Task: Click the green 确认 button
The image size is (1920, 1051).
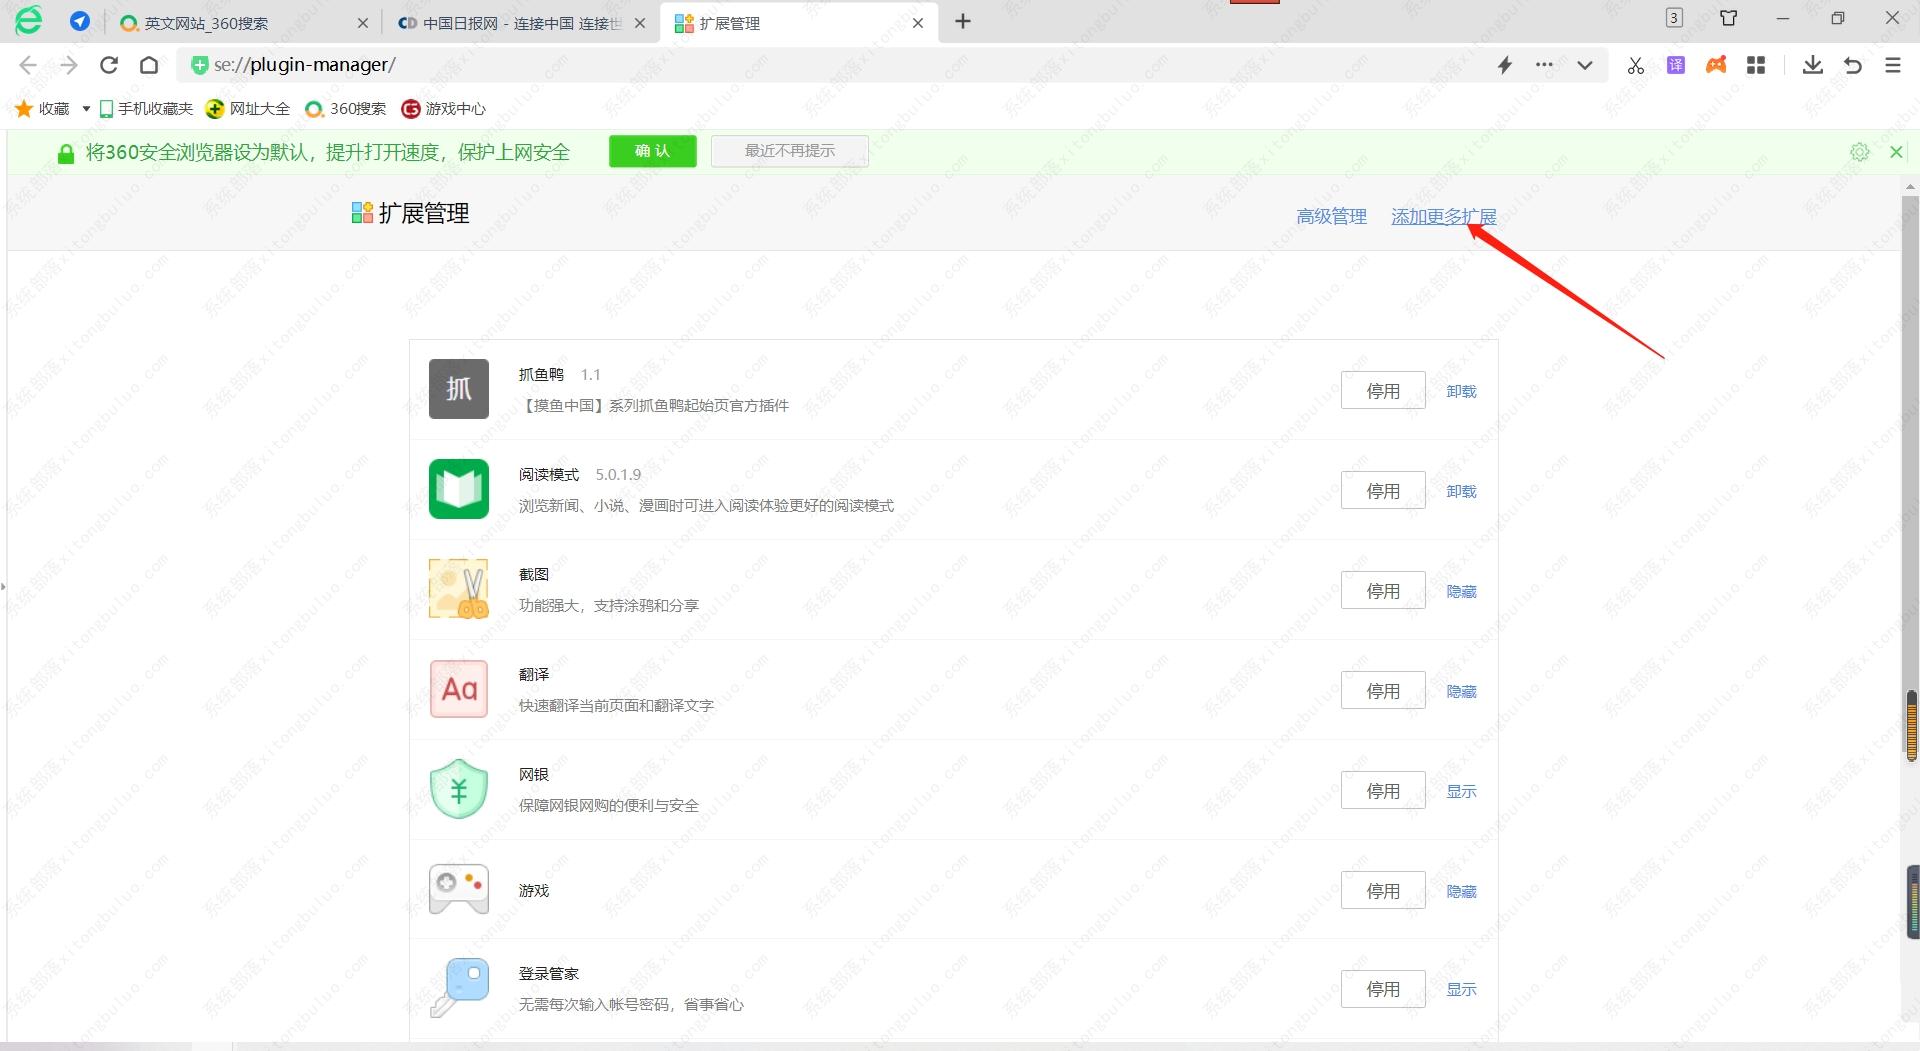Action: click(652, 151)
